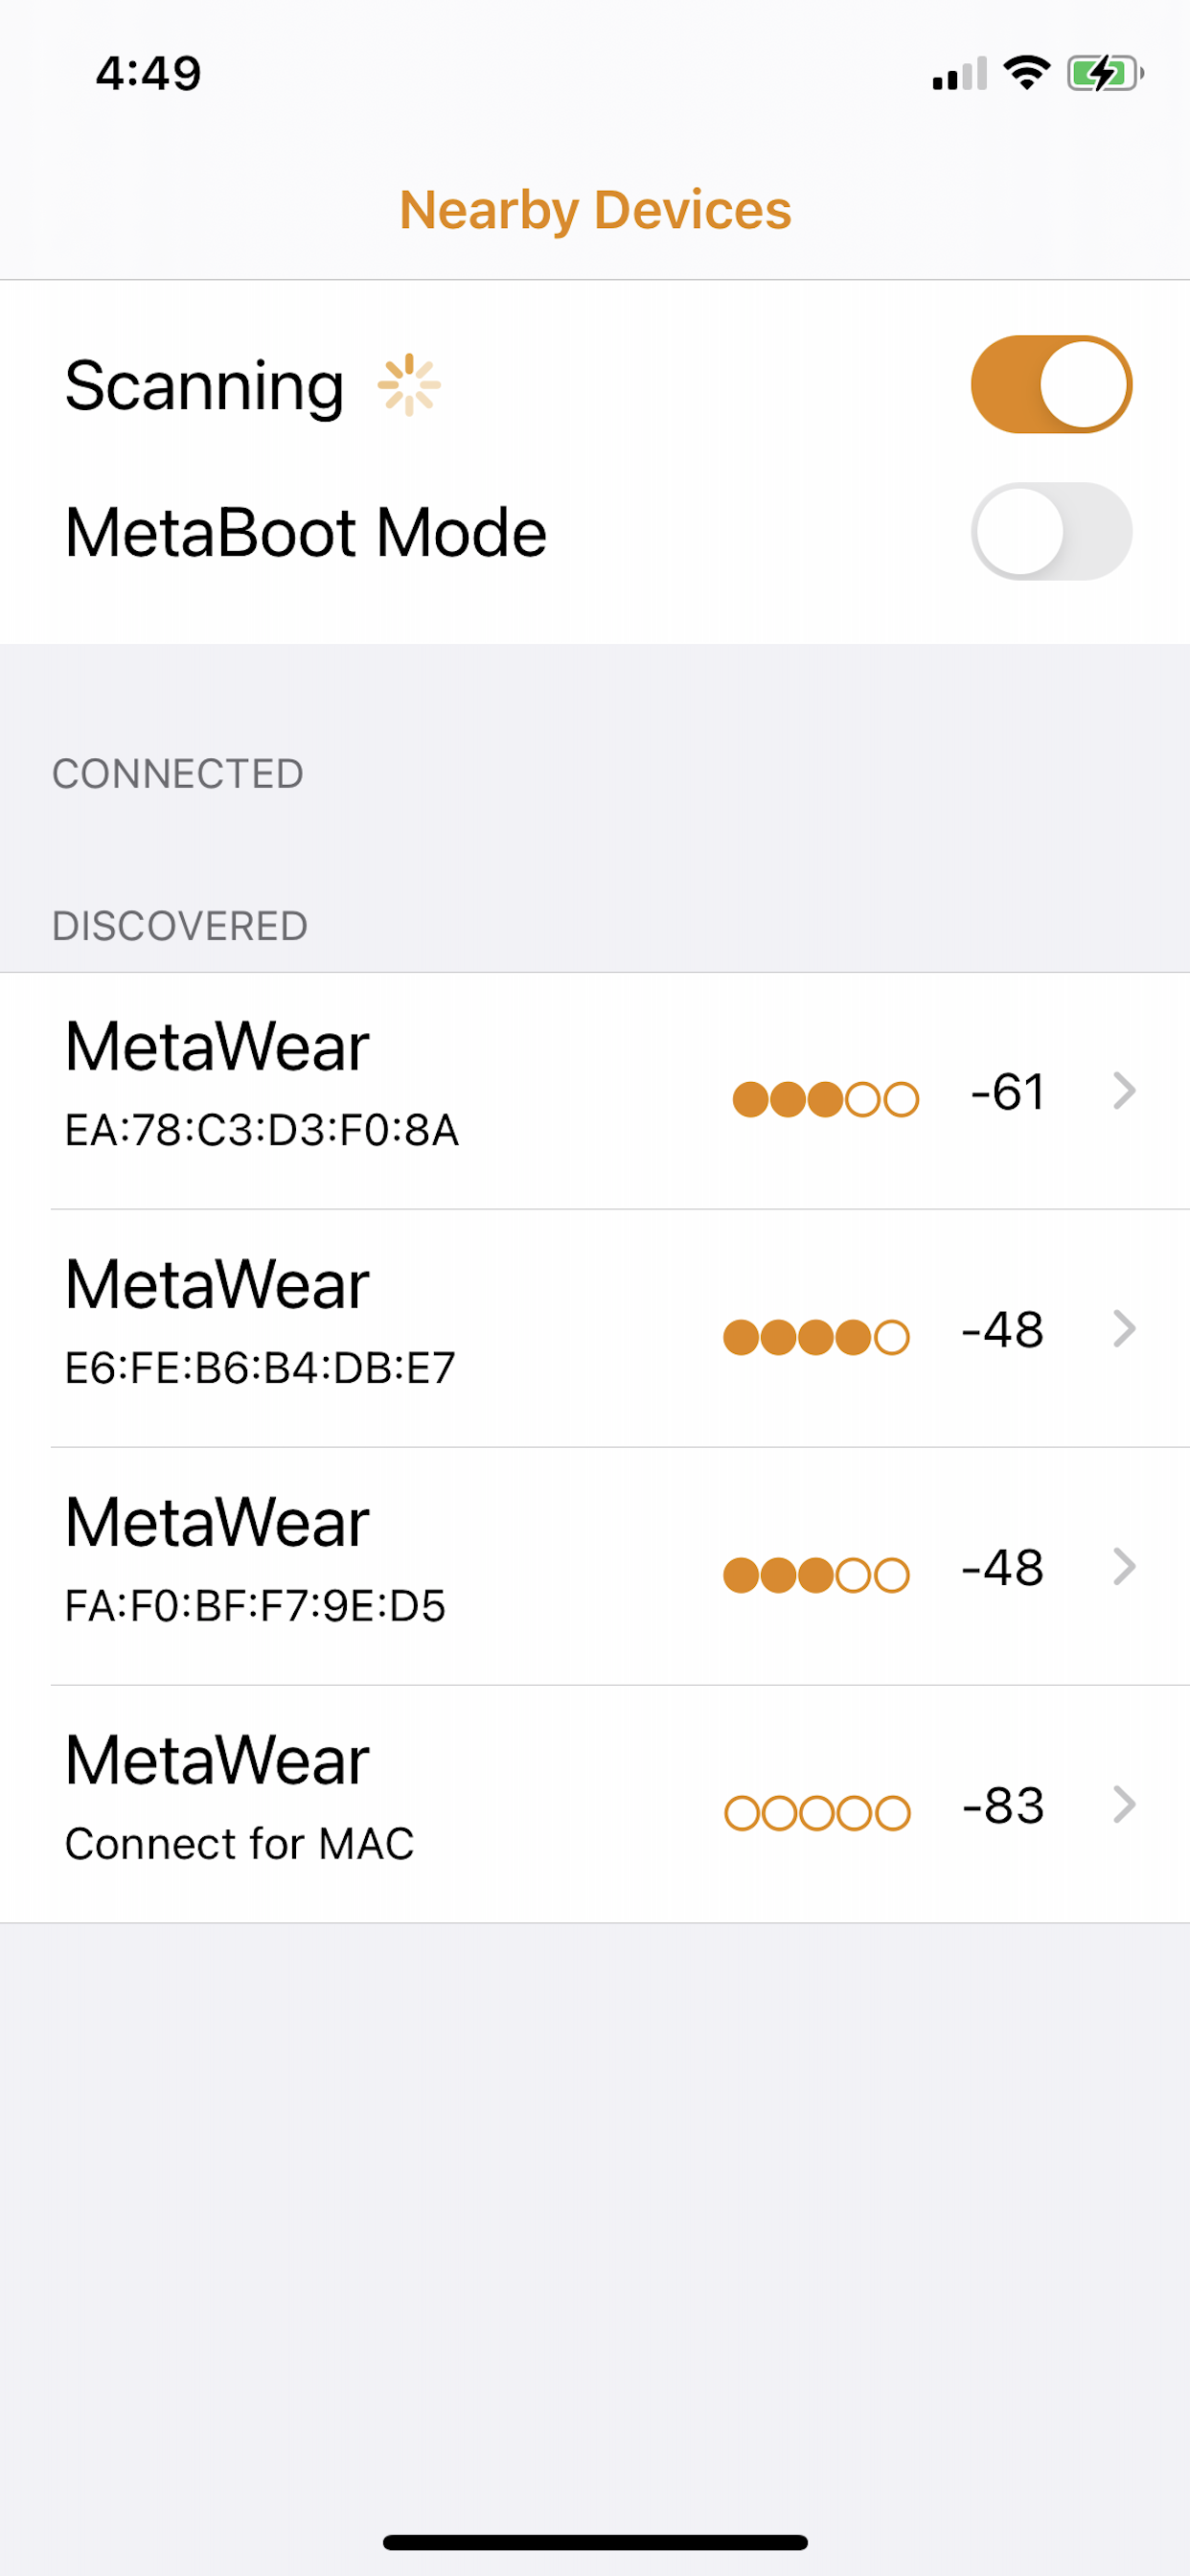This screenshot has height=2576, width=1190.
Task: Enable the MetaBoot Mode switch
Action: coord(1051,532)
